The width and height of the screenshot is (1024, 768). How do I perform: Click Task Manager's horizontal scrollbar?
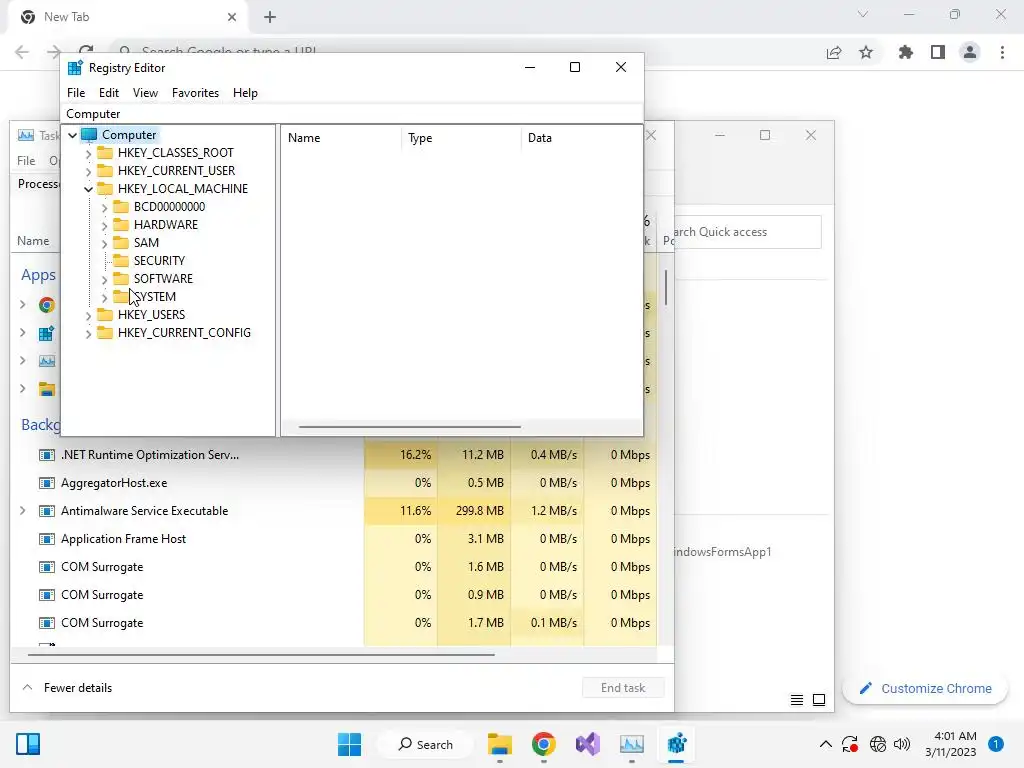(261, 654)
